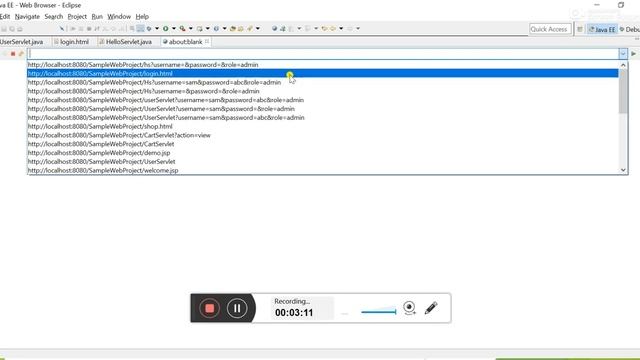Select the highlighted login.html URL entry
Image resolution: width=640 pixels, height=360 pixels.
tap(323, 73)
